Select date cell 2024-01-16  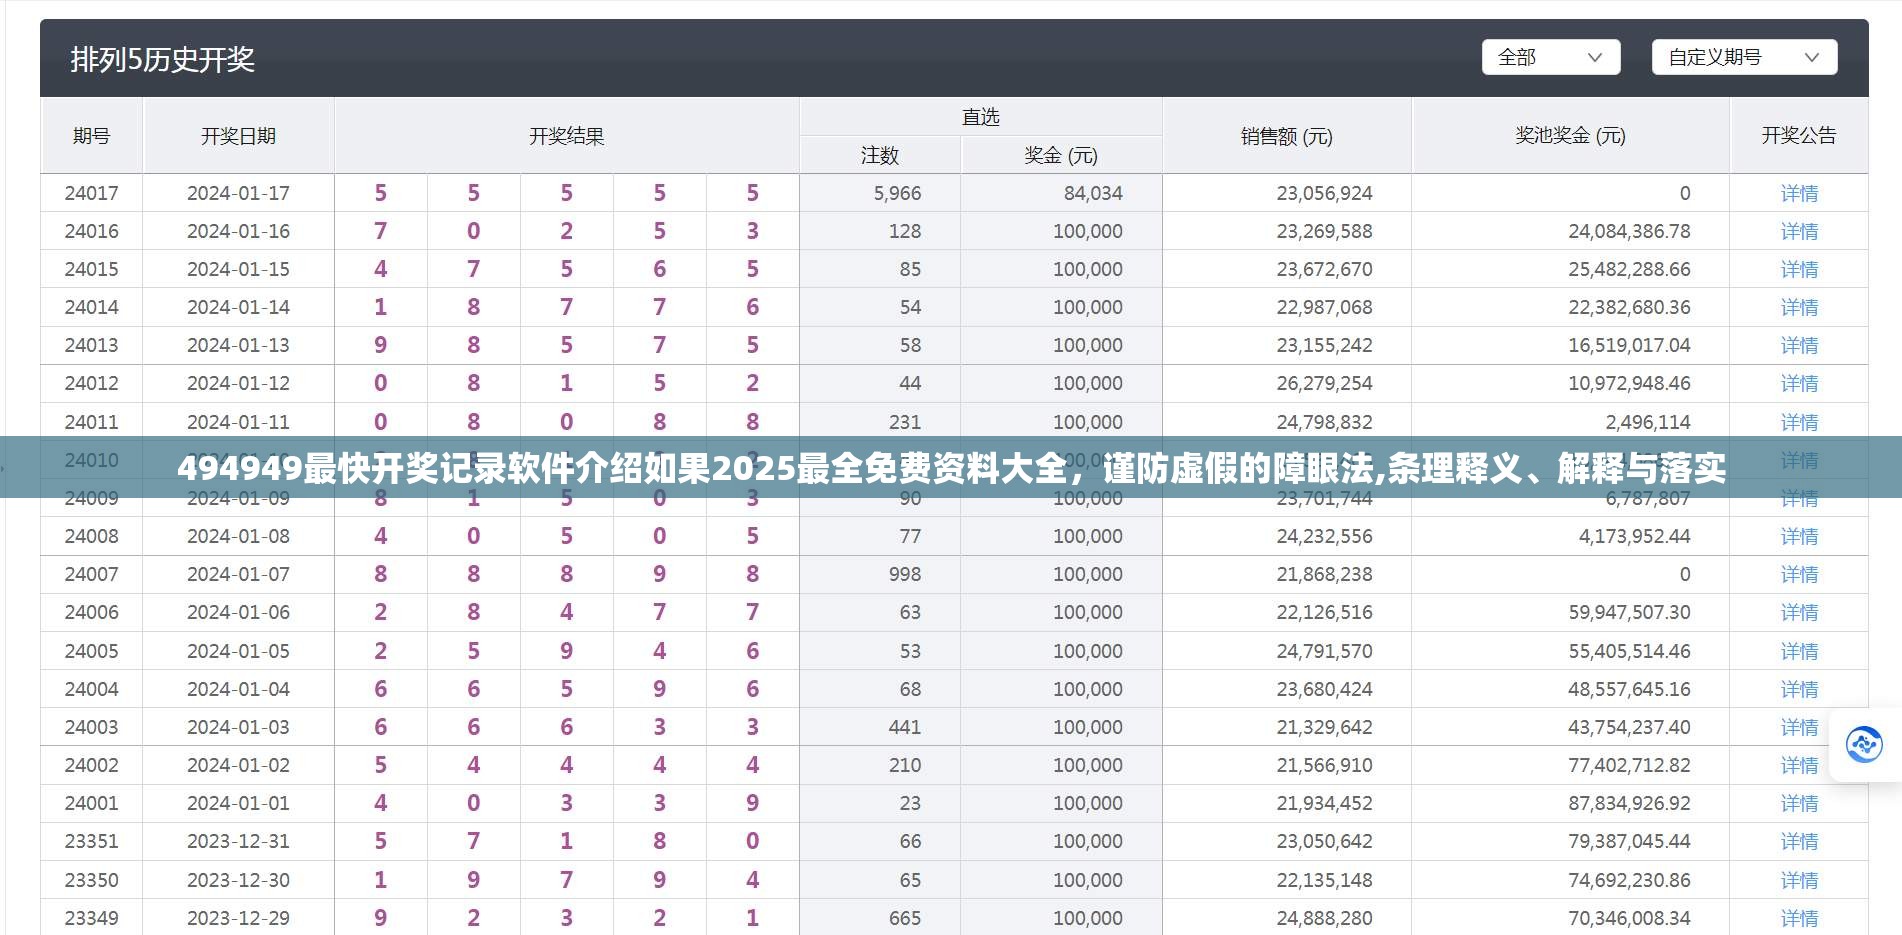point(238,231)
